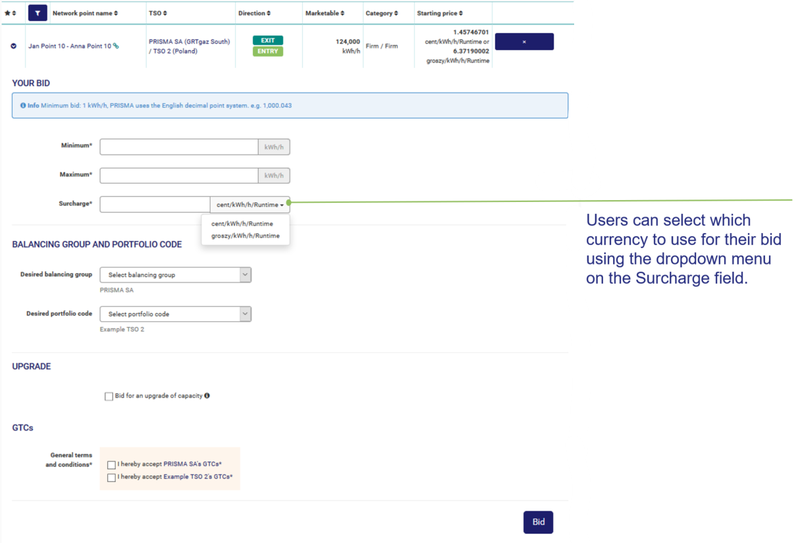Click the ENTRY direction badge
The height and width of the screenshot is (543, 800).
coord(267,51)
